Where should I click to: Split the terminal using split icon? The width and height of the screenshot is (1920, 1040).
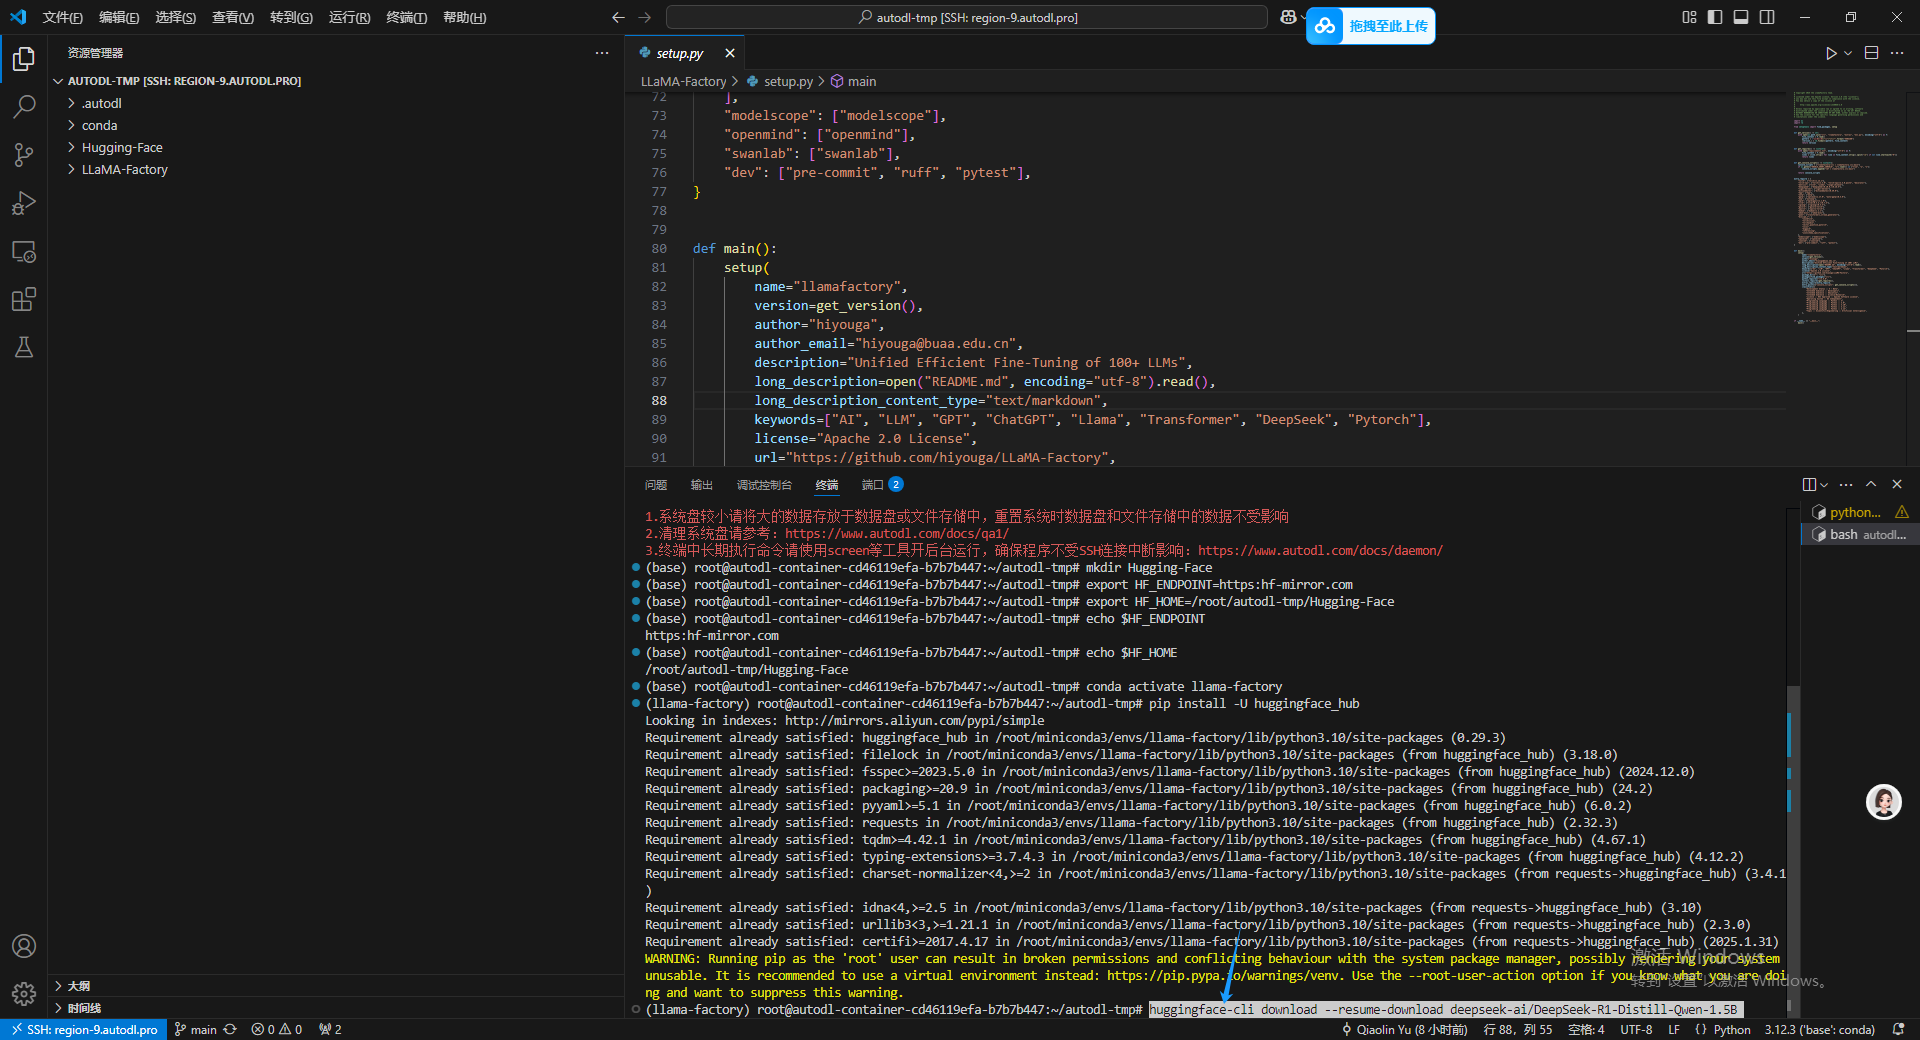pos(1809,484)
